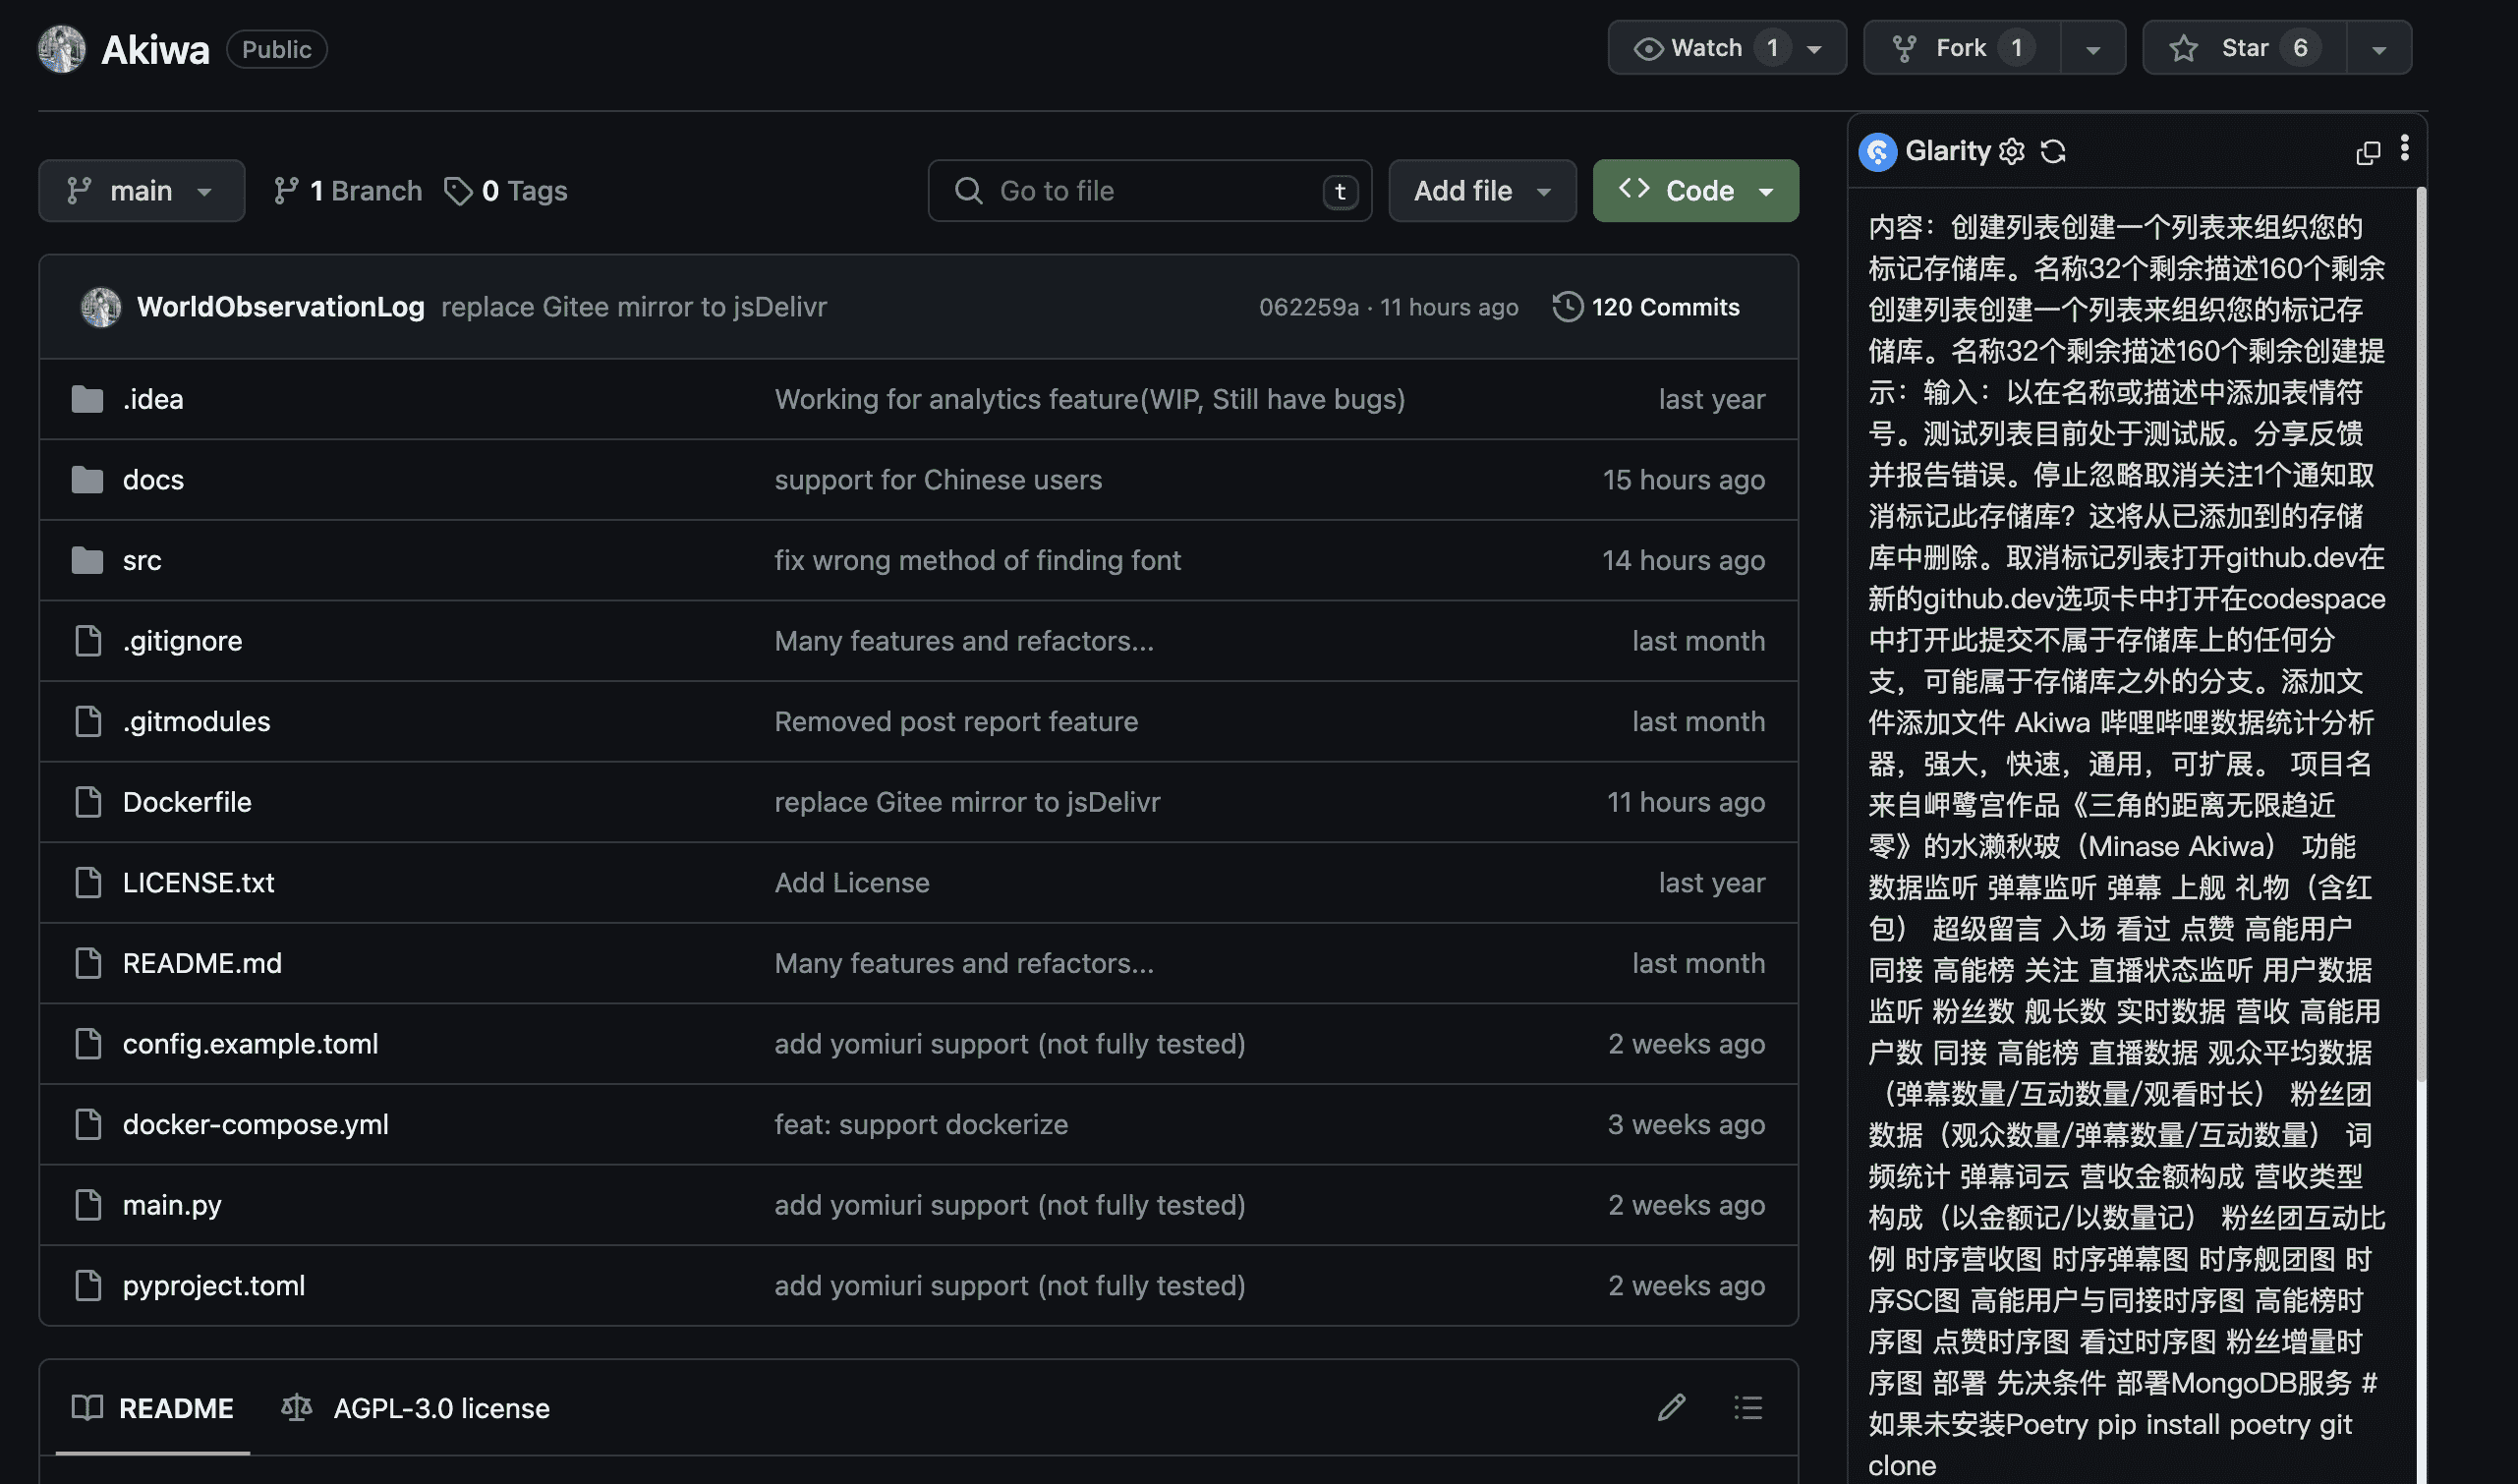Image resolution: width=2518 pixels, height=1484 pixels.
Task: Open config.example.toml file
Action: 250,1044
